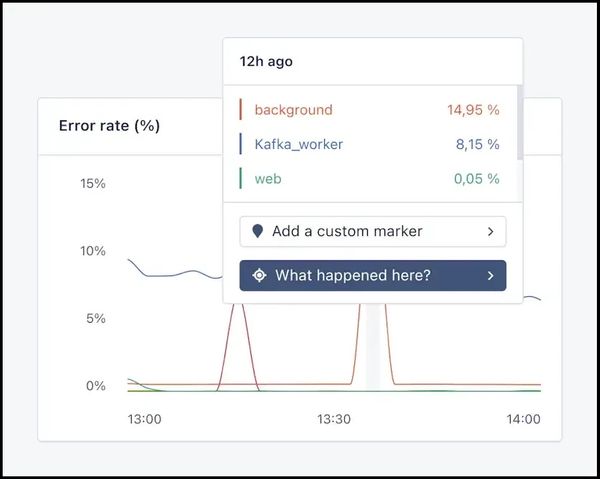This screenshot has width=600, height=479.
Task: Click the red background color bar
Action: 241,110
